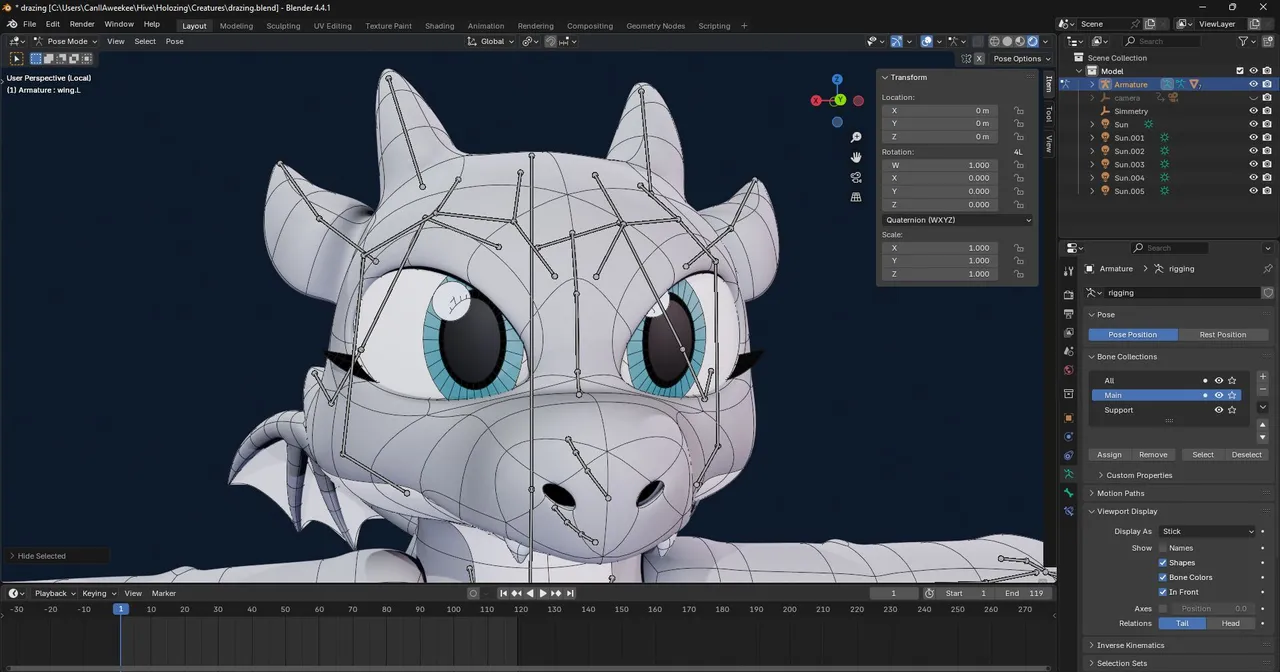Image resolution: width=1280 pixels, height=672 pixels.
Task: Jump to timeline start playback icon
Action: [x=504, y=593]
